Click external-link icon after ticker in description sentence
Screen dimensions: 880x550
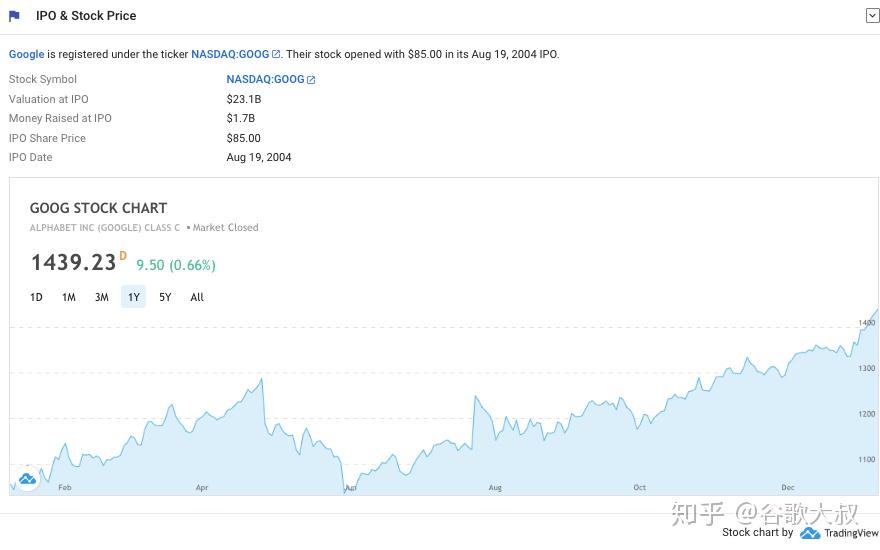coord(276,54)
